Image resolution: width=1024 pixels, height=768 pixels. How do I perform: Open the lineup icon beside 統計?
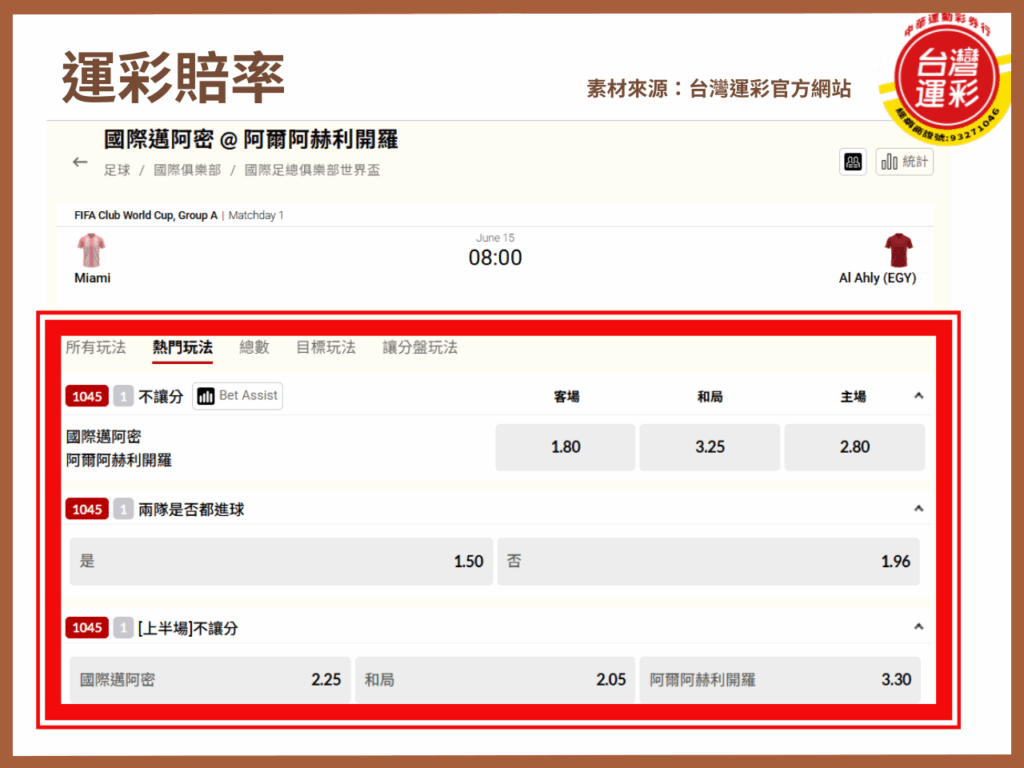click(x=852, y=162)
